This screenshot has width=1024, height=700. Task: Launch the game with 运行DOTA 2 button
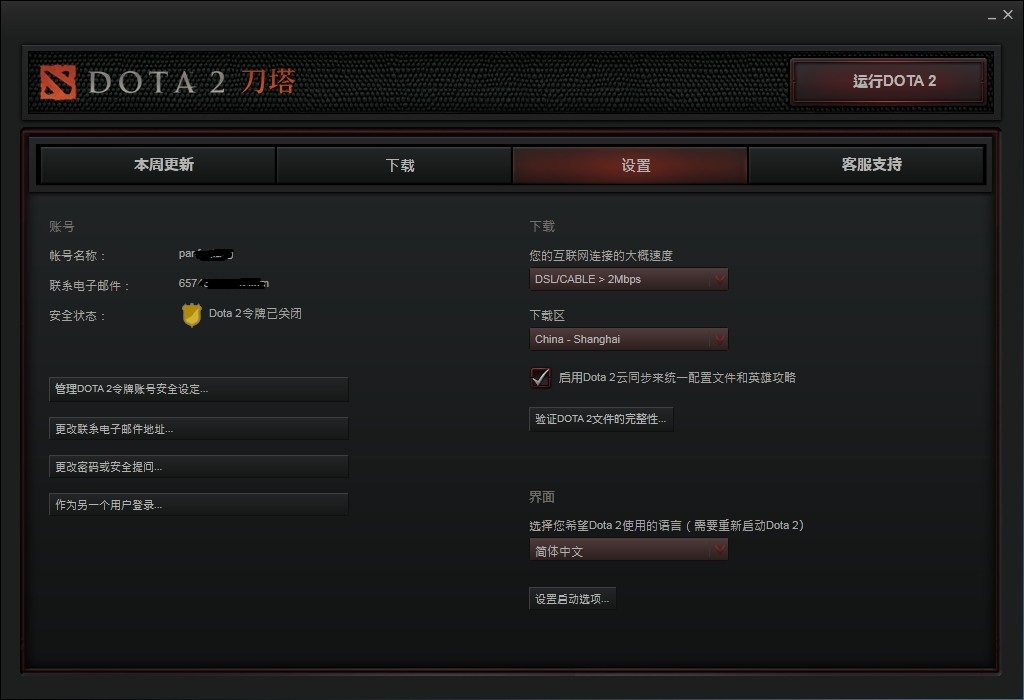(888, 81)
